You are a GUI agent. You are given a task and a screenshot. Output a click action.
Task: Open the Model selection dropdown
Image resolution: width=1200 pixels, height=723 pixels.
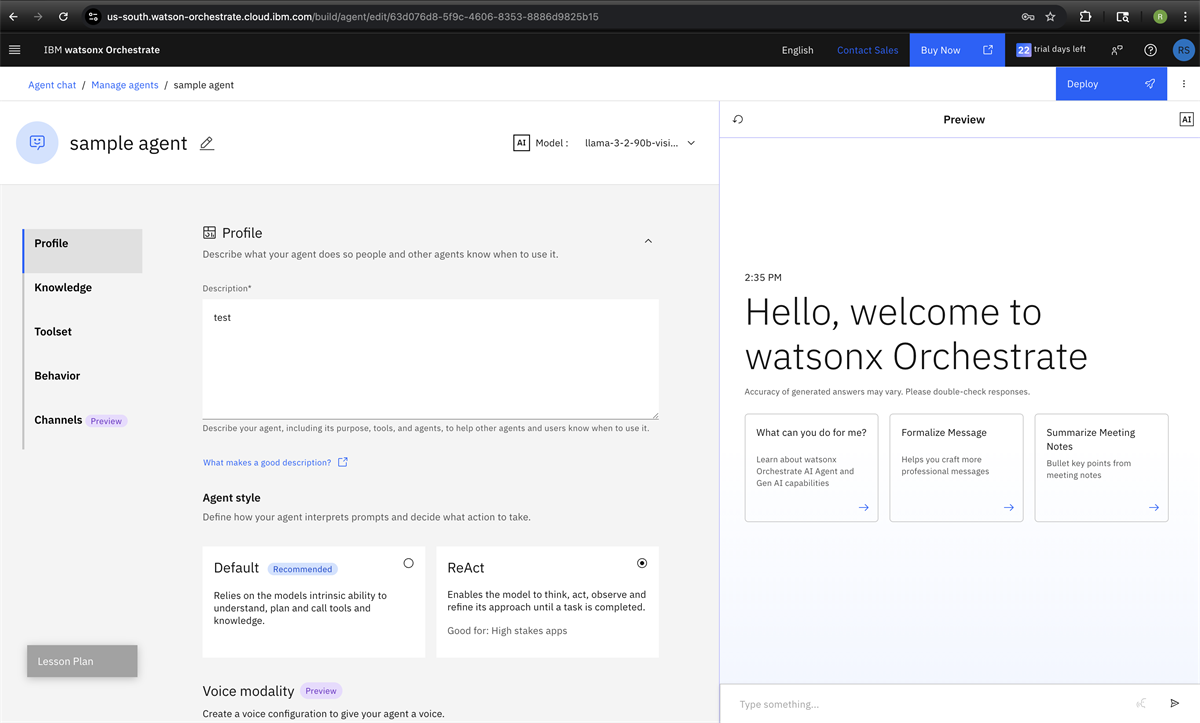click(x=640, y=143)
